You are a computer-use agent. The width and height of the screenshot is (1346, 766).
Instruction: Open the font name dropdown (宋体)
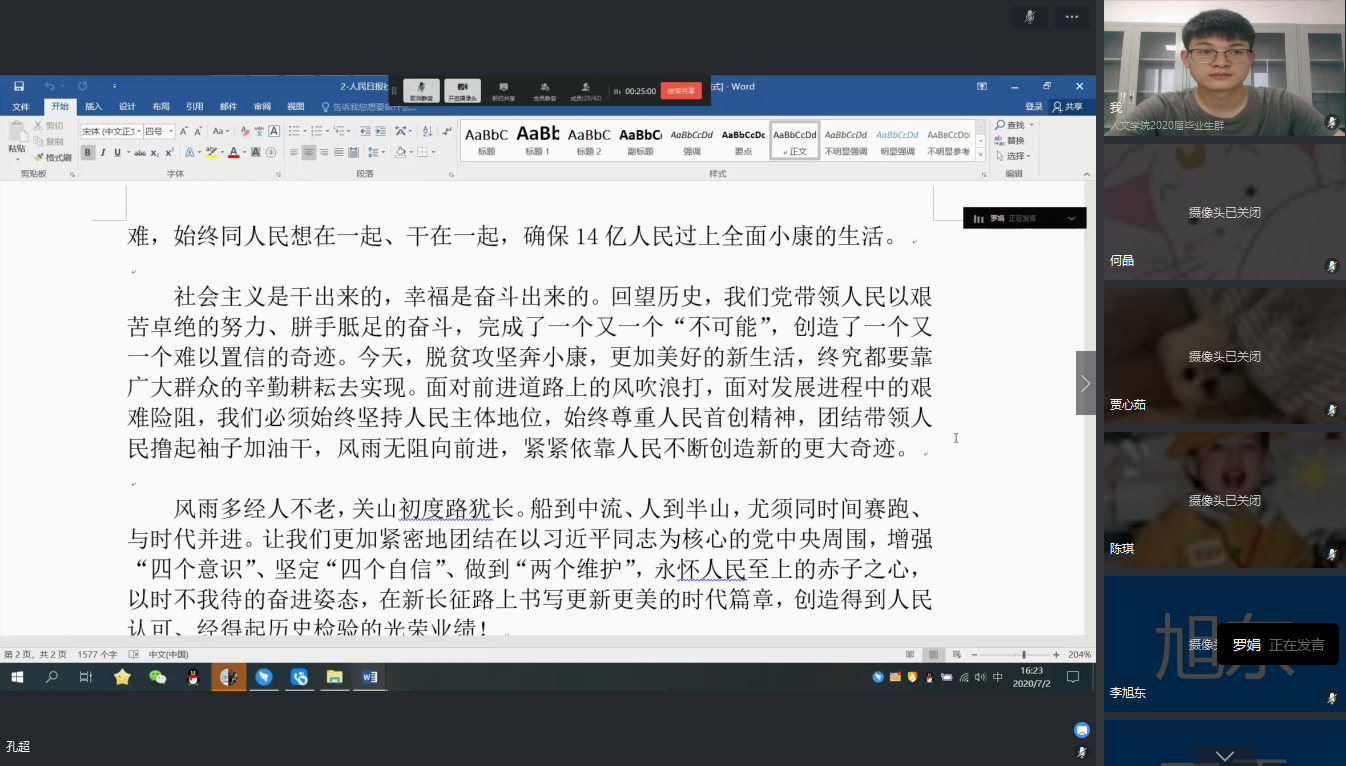point(111,132)
